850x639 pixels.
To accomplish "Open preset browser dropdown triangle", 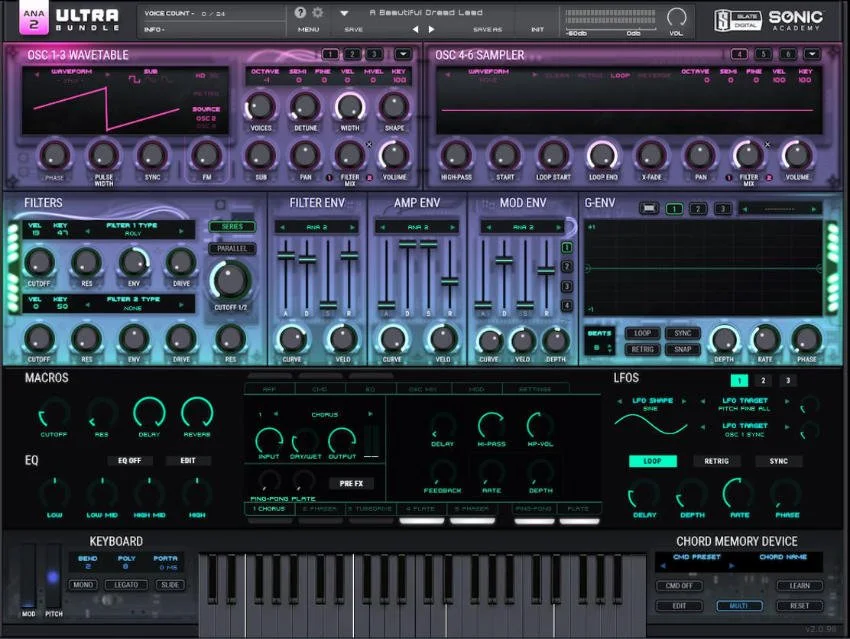I will (x=344, y=13).
